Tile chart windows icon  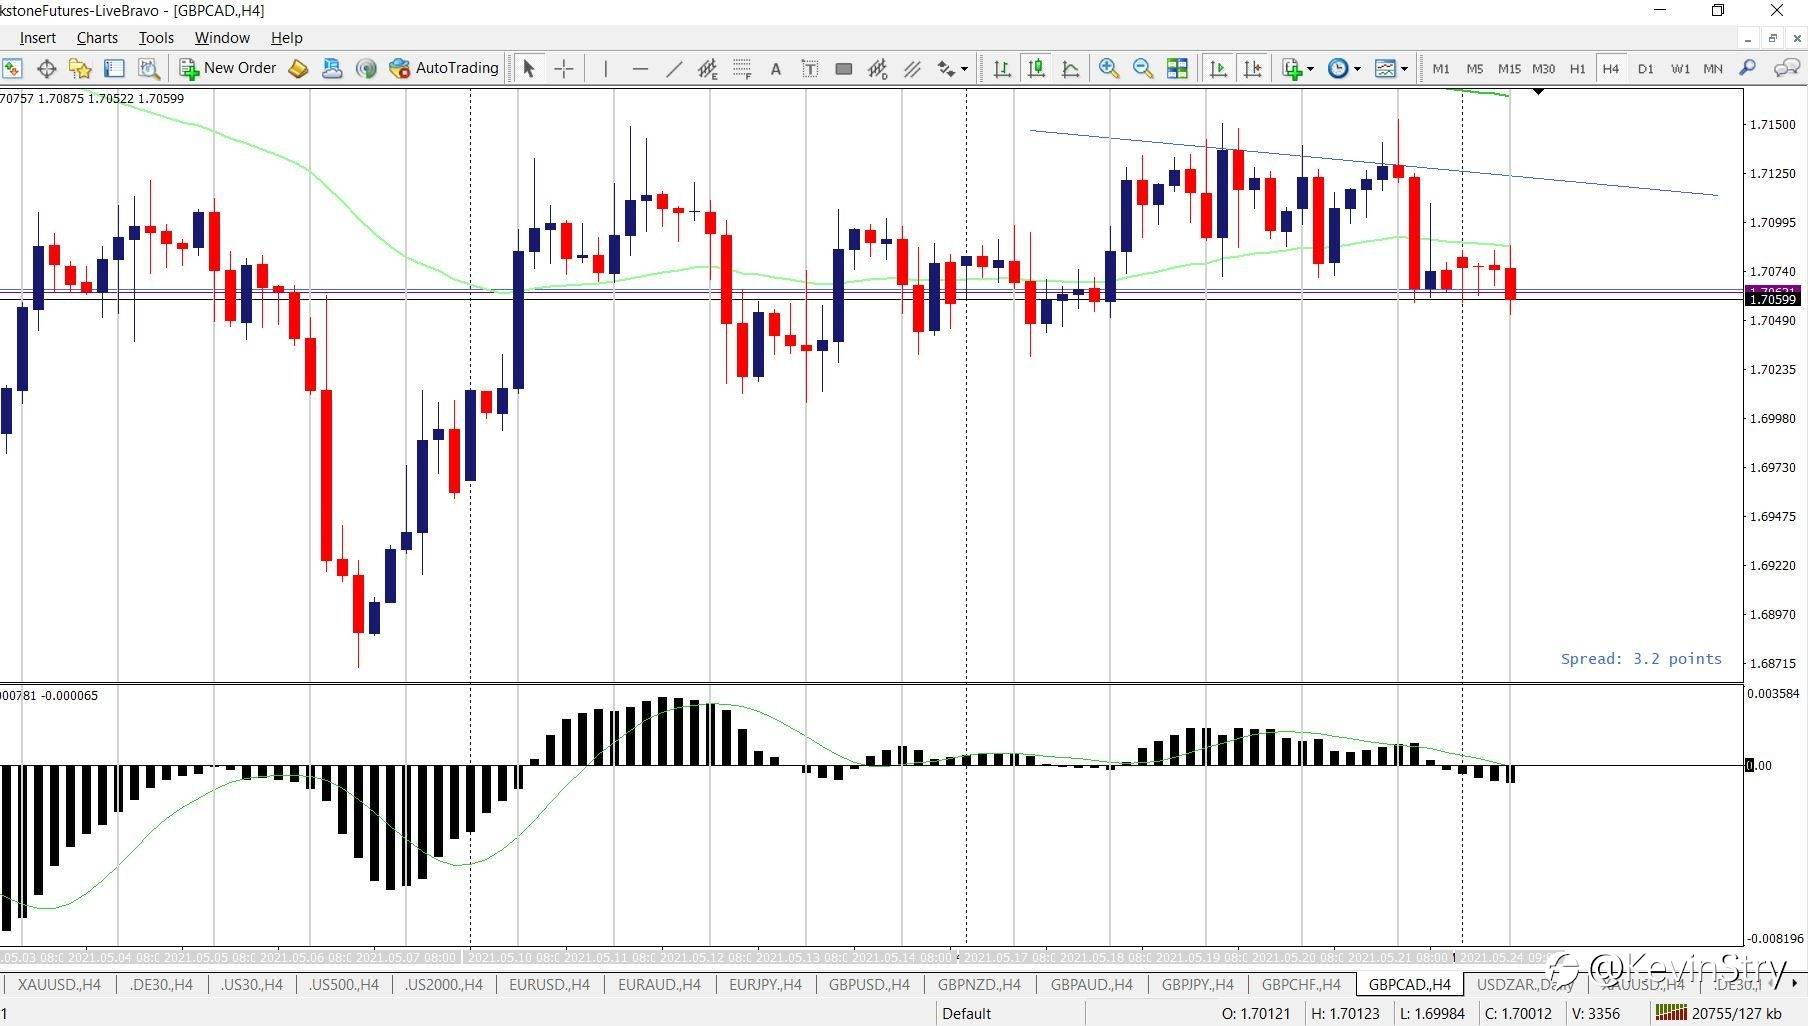tap(1177, 68)
